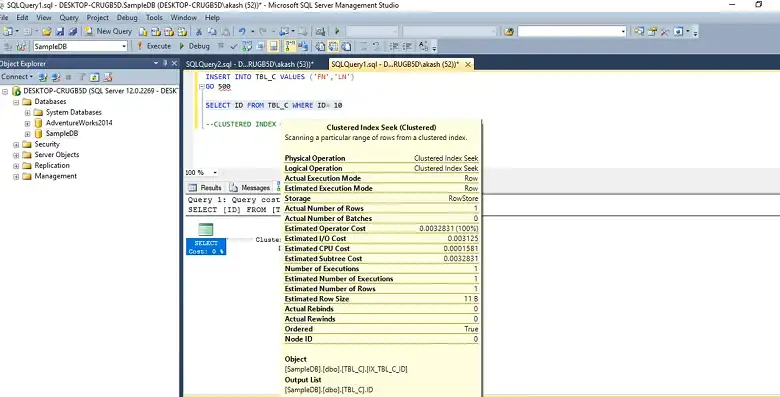This screenshot has width=780, height=397.
Task: Close the Object Explorer panel
Action: pyautogui.click(x=174, y=63)
